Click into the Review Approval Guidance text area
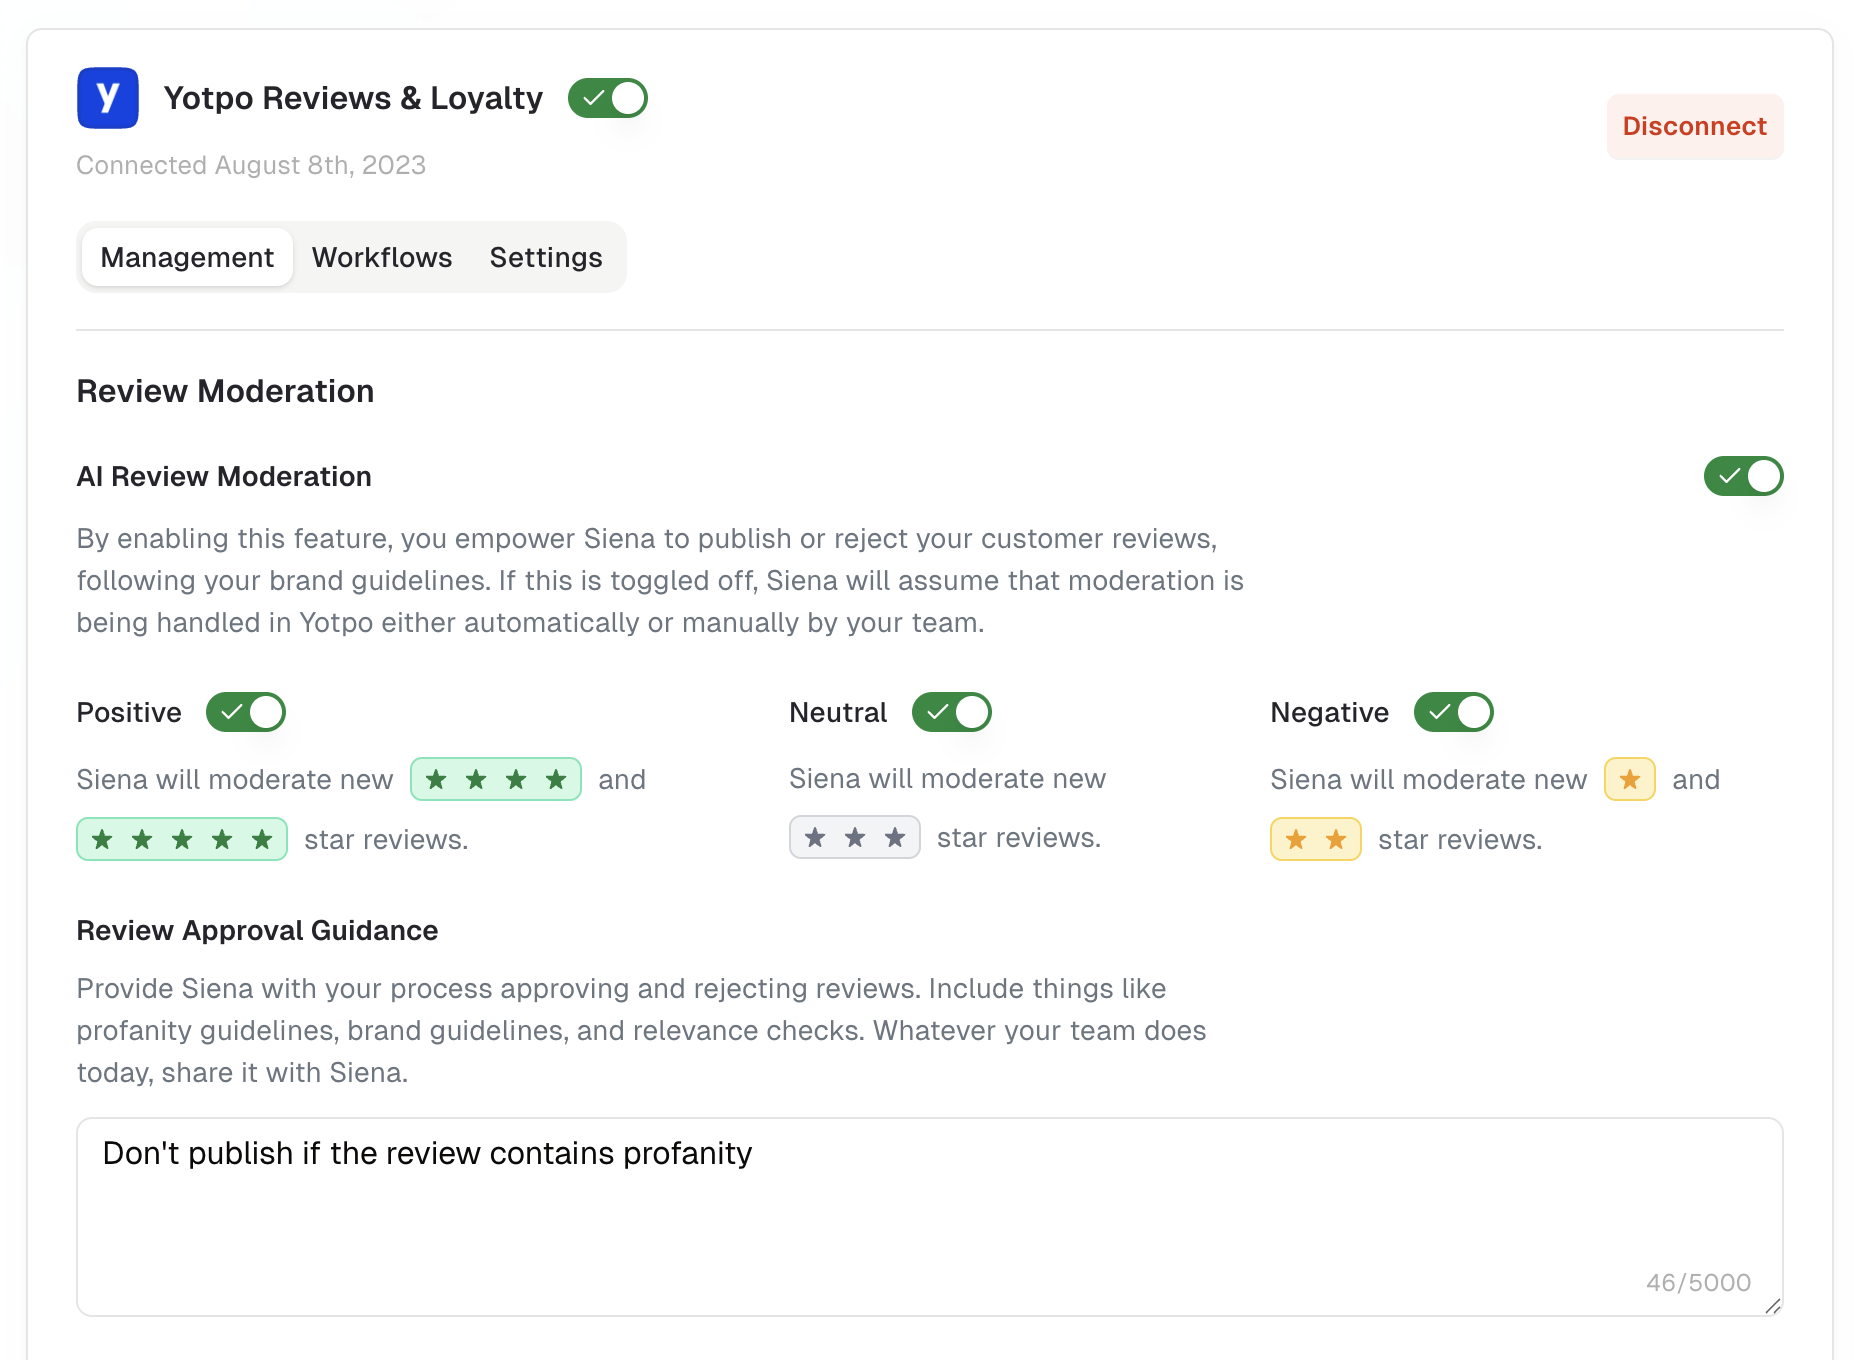The width and height of the screenshot is (1860, 1360). tap(930, 1216)
